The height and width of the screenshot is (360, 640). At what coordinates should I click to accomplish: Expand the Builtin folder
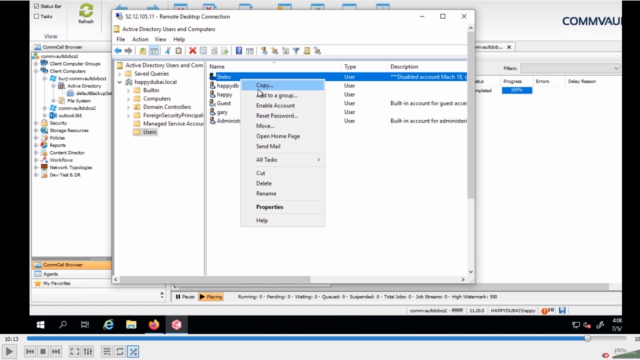tap(128, 90)
